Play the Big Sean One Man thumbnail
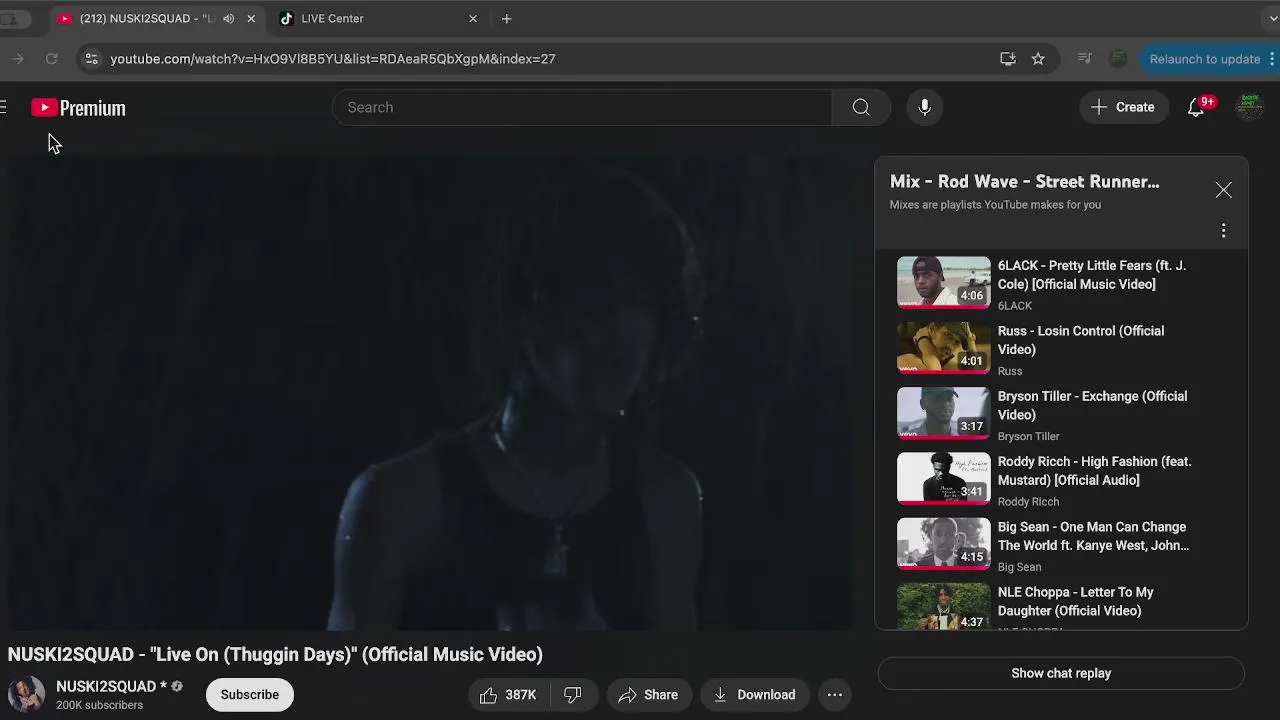1280x720 pixels. [x=943, y=543]
